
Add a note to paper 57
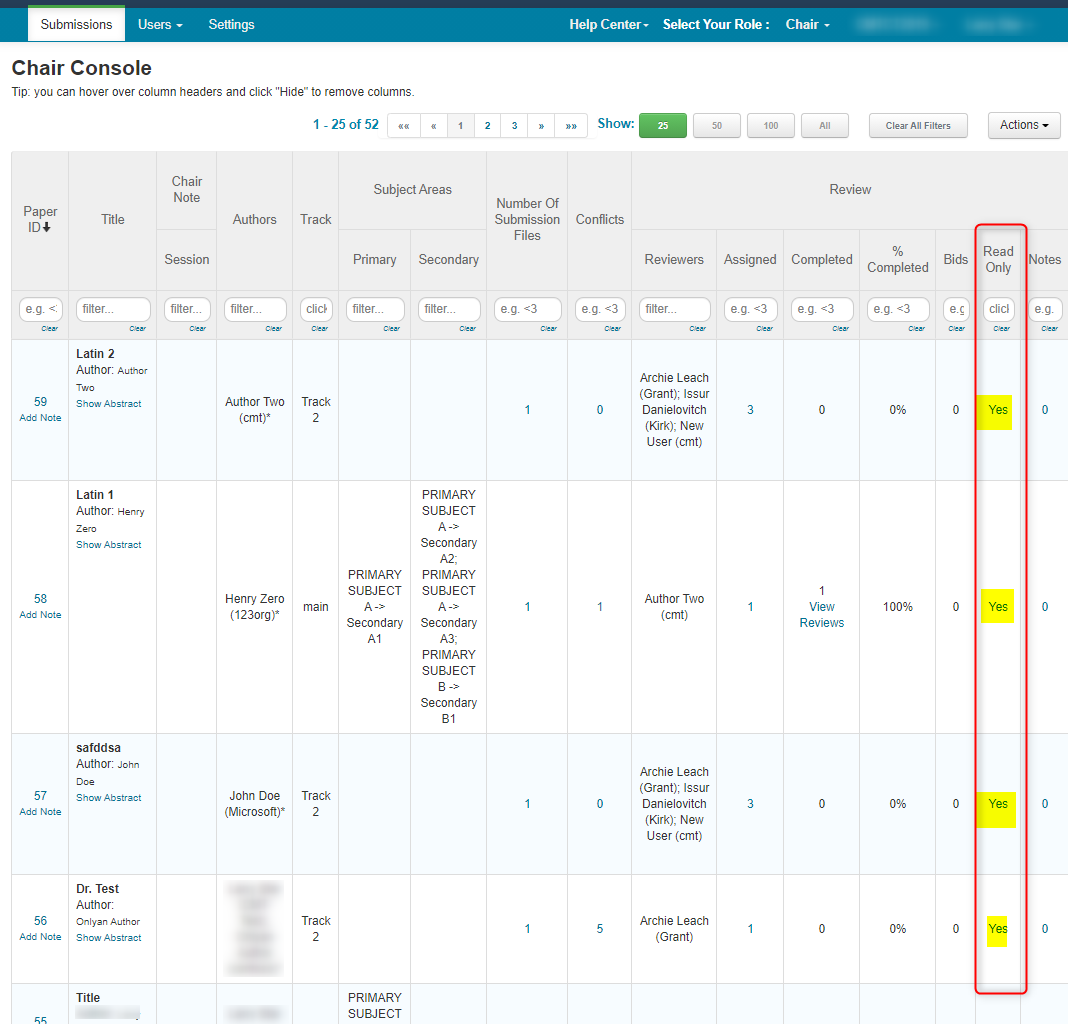(x=40, y=812)
